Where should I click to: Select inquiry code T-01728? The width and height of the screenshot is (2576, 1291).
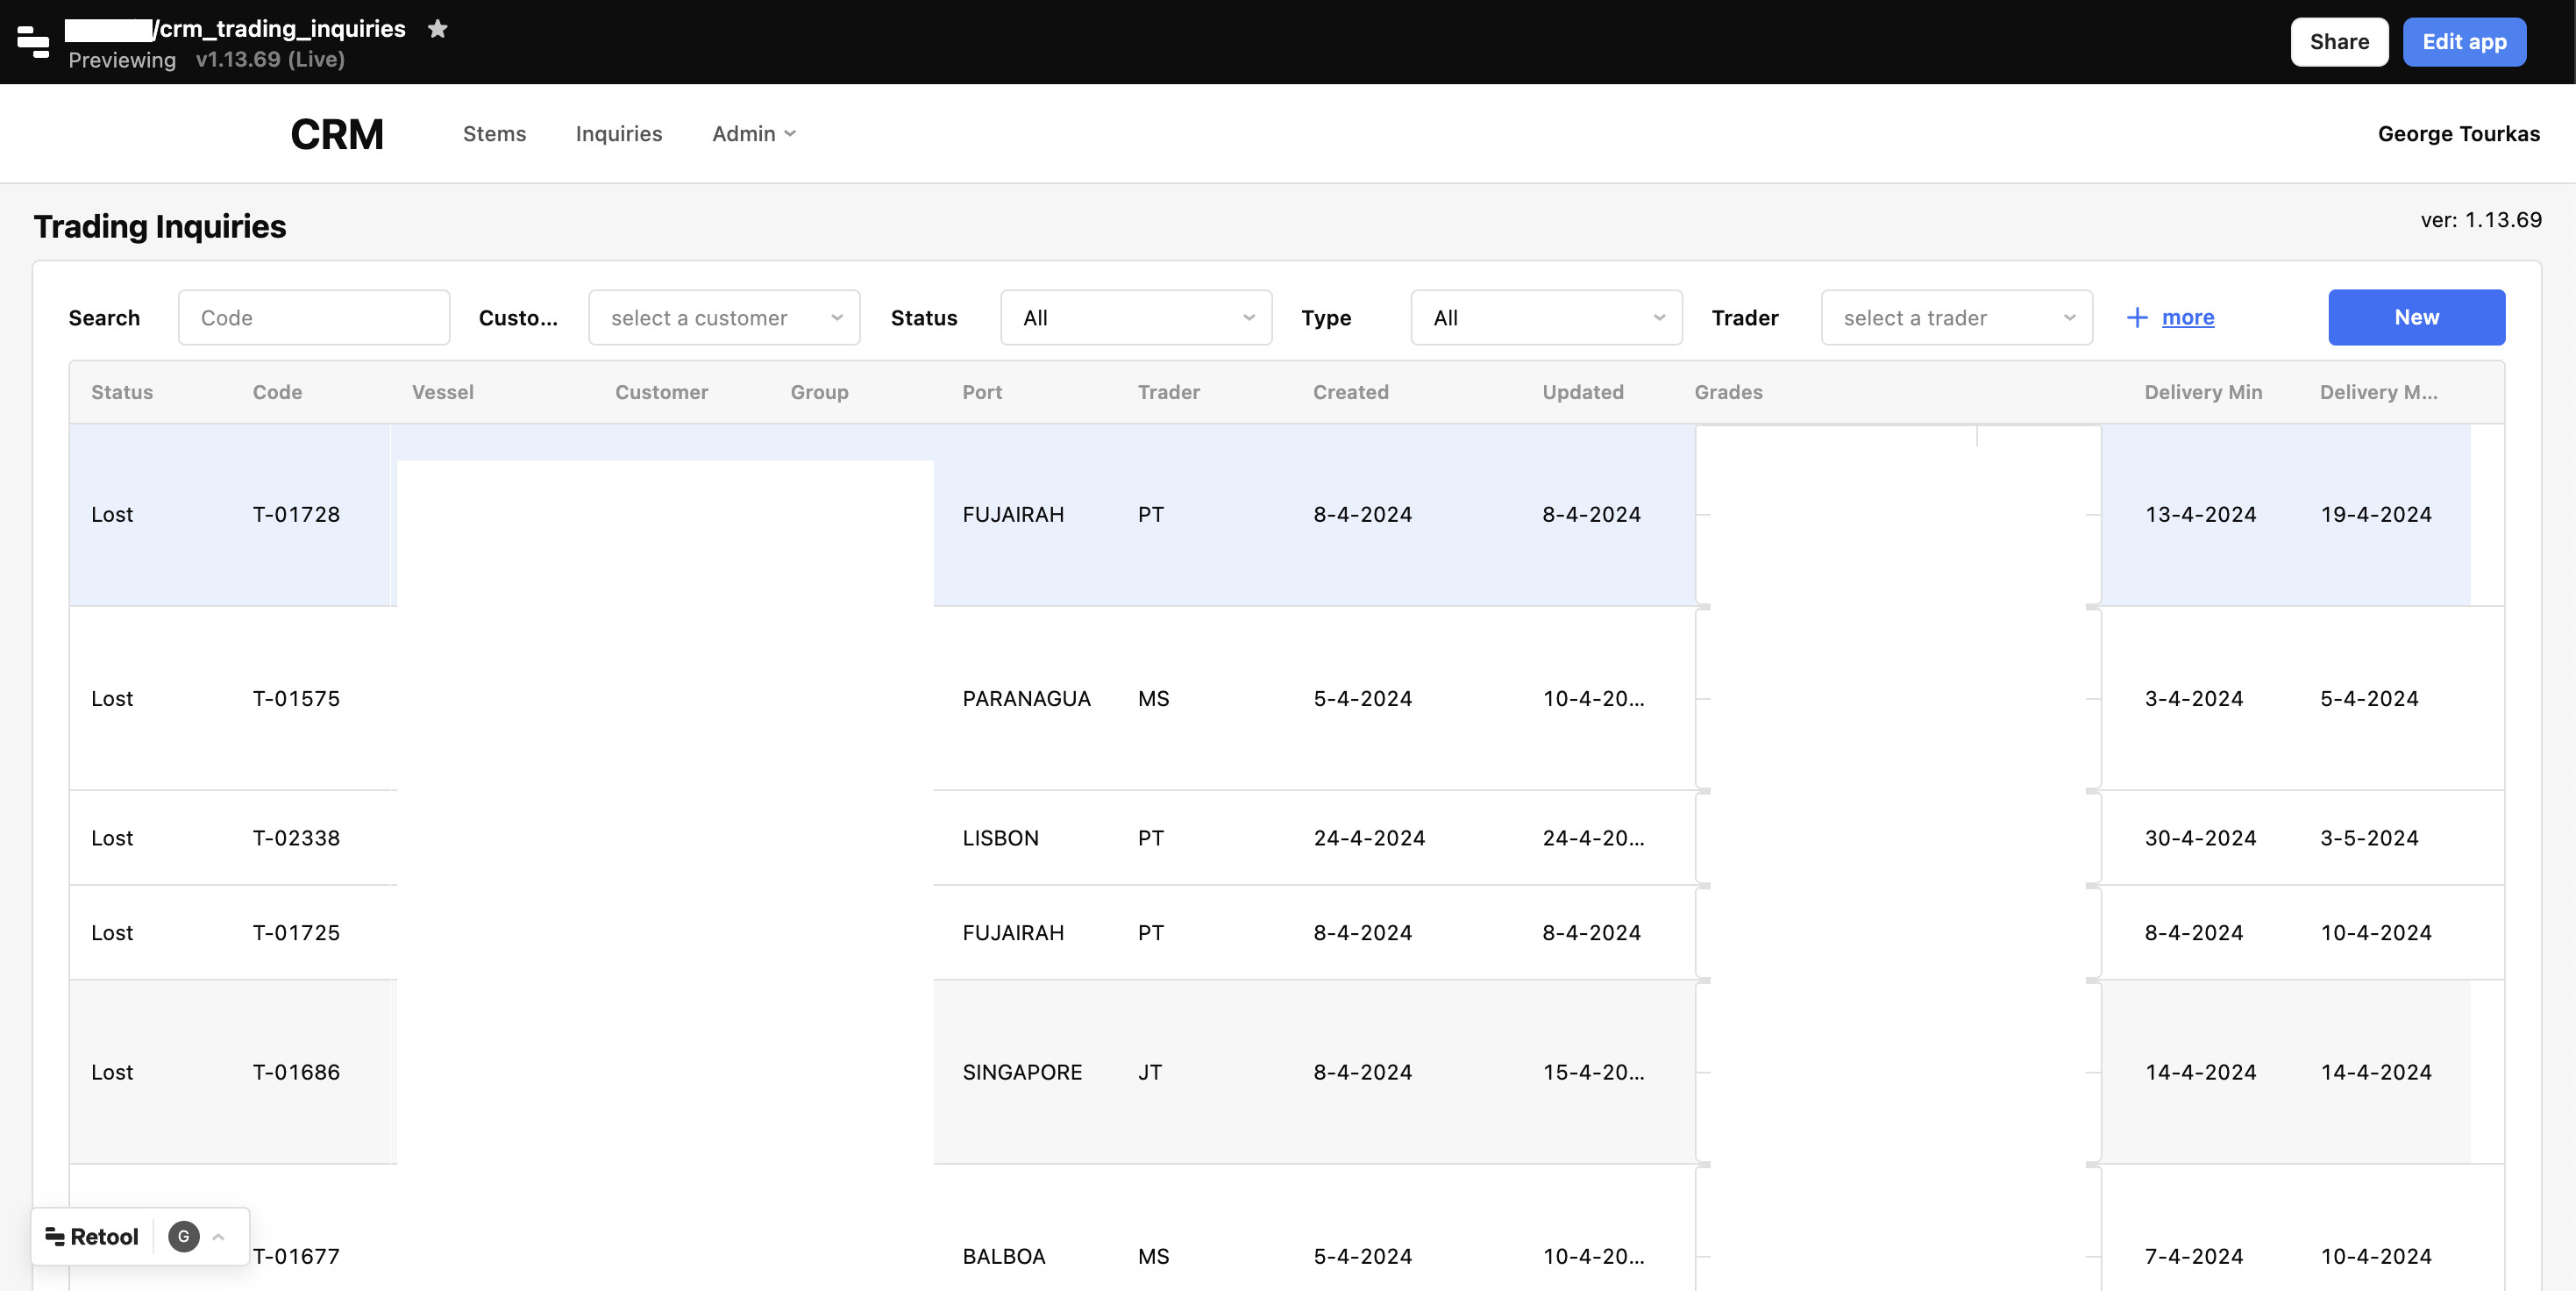[x=296, y=515]
